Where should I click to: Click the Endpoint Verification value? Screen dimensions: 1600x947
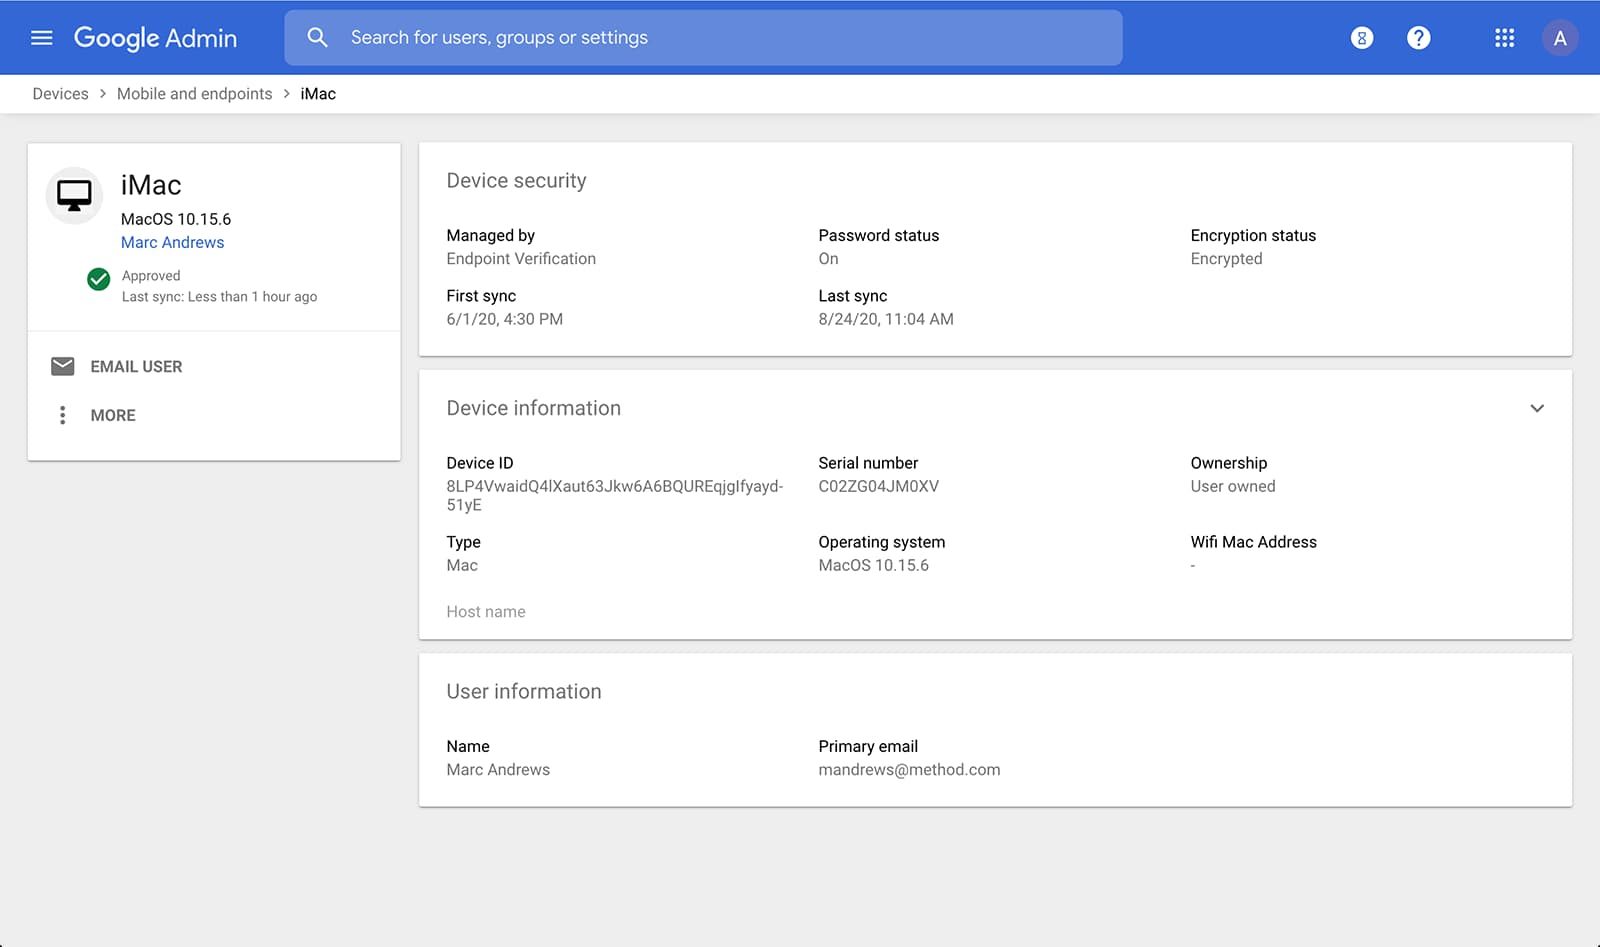point(521,259)
